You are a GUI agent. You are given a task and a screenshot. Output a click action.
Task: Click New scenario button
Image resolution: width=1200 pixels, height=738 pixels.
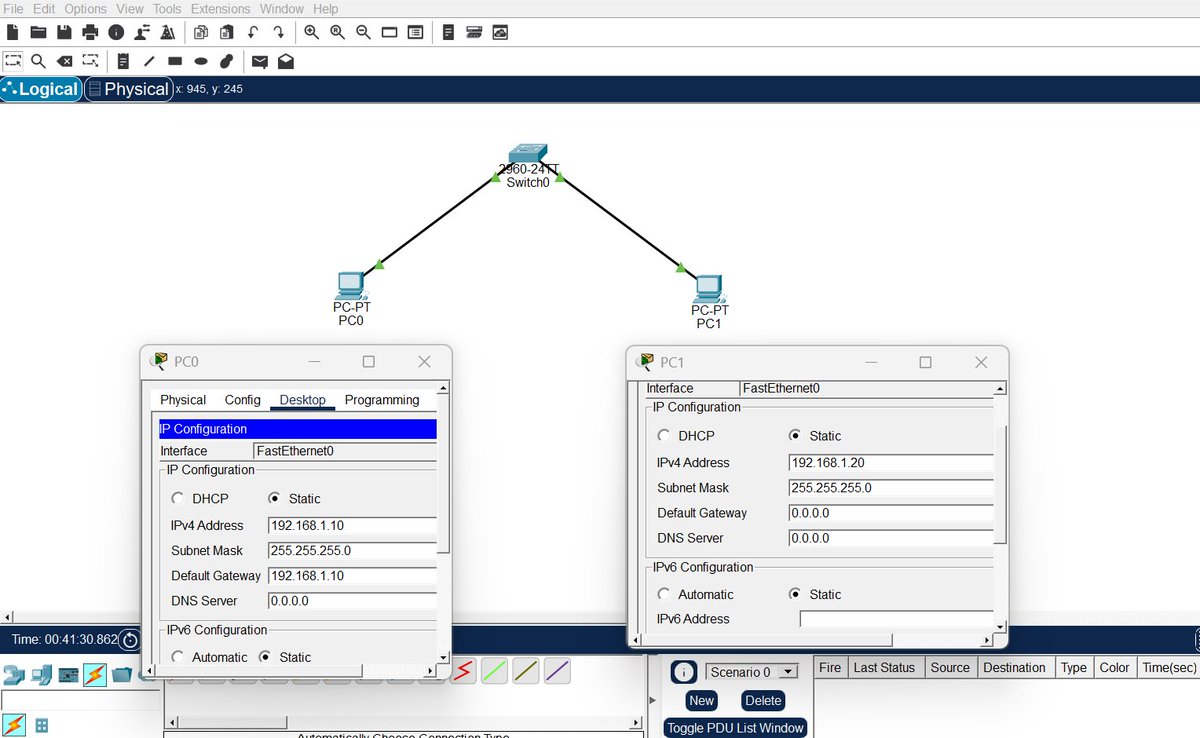click(x=702, y=701)
